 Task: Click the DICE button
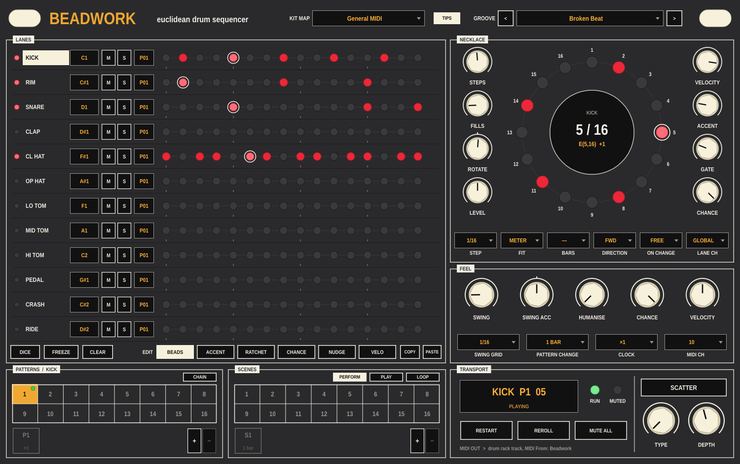[25, 352]
